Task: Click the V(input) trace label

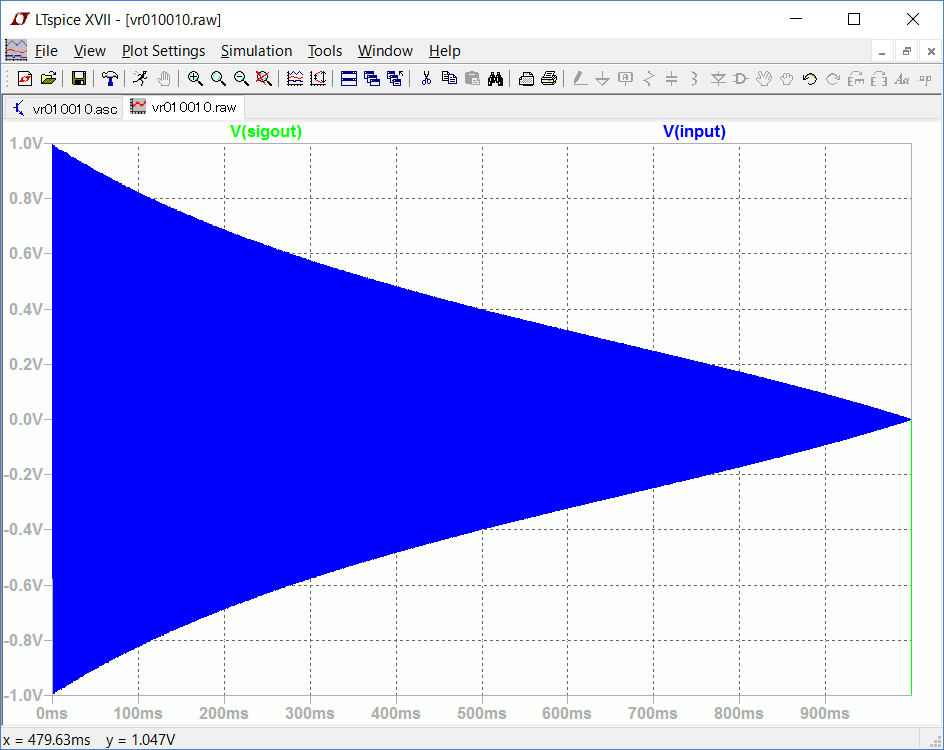Action: tap(694, 131)
